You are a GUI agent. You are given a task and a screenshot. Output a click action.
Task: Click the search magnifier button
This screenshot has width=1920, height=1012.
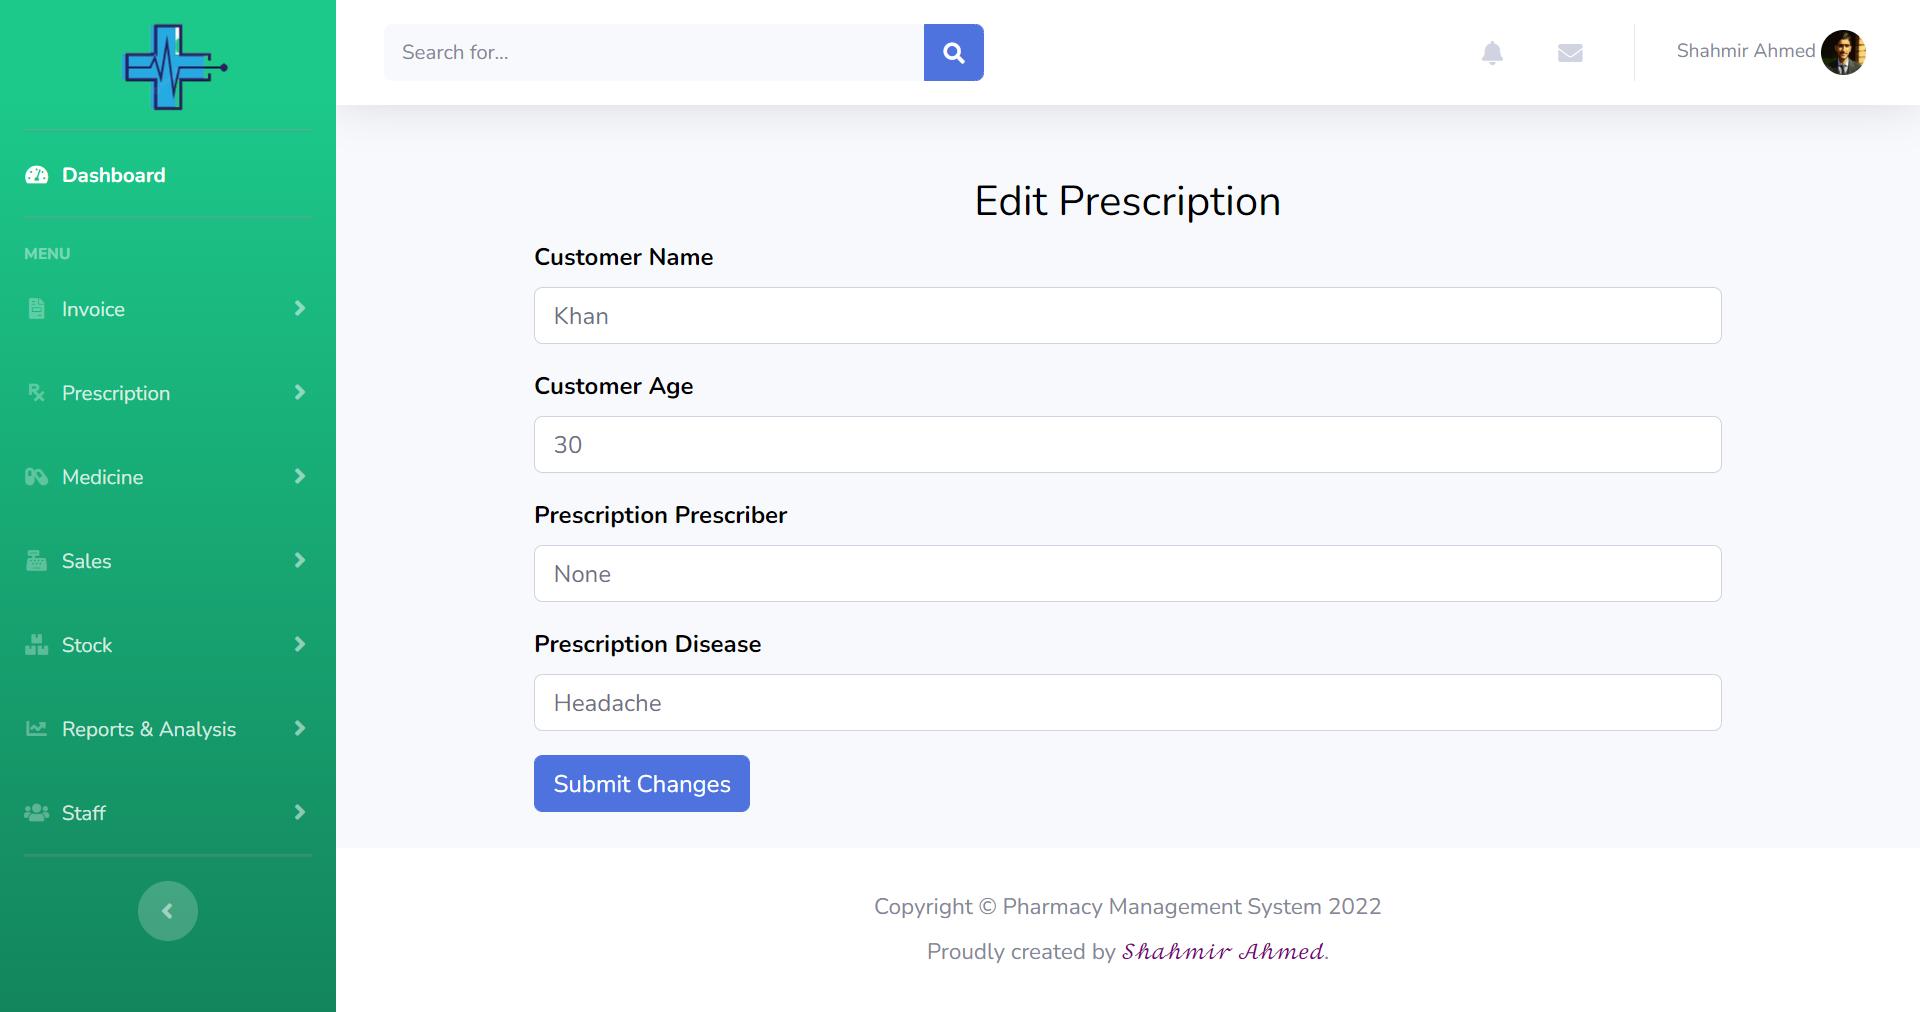click(x=953, y=53)
